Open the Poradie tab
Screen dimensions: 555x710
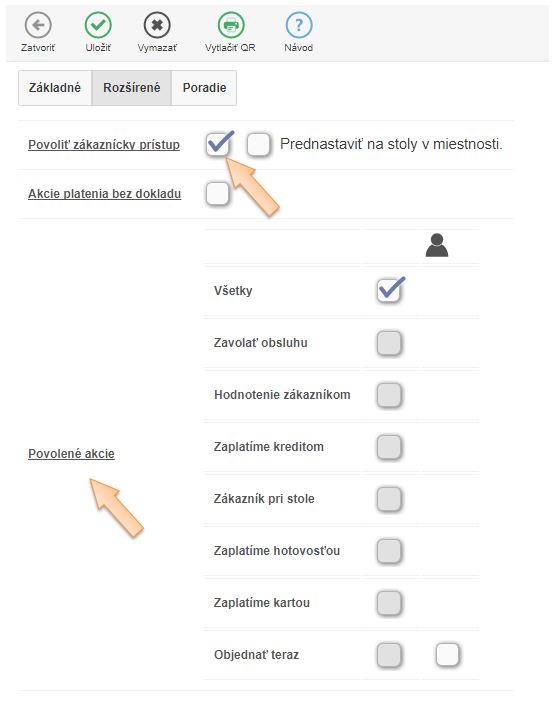[204, 88]
